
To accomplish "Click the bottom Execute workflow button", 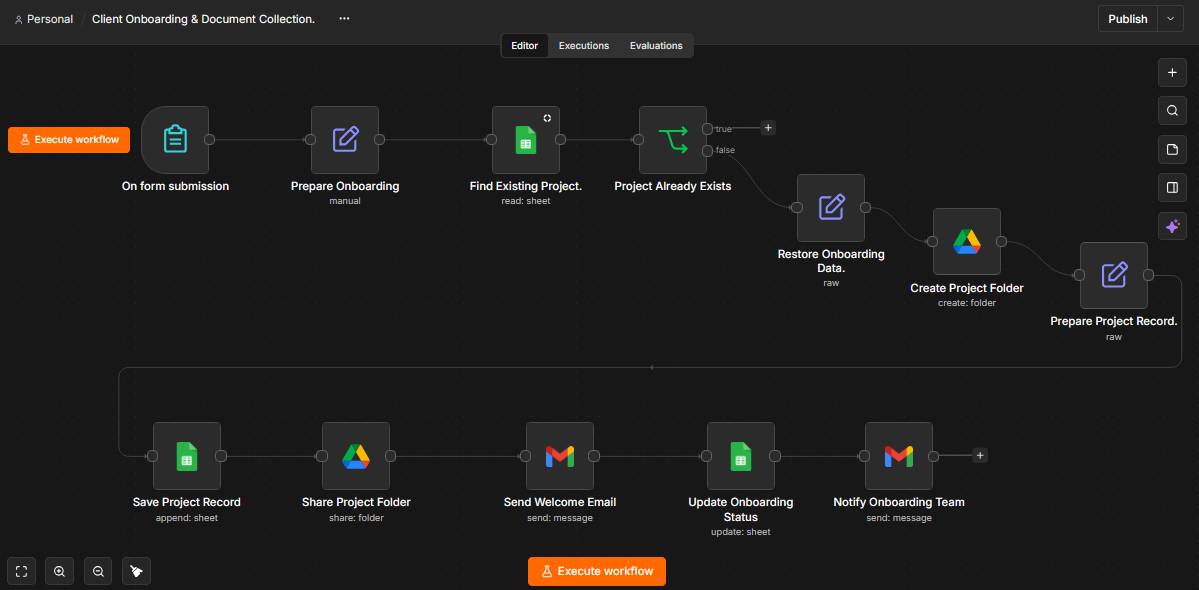I will (596, 571).
